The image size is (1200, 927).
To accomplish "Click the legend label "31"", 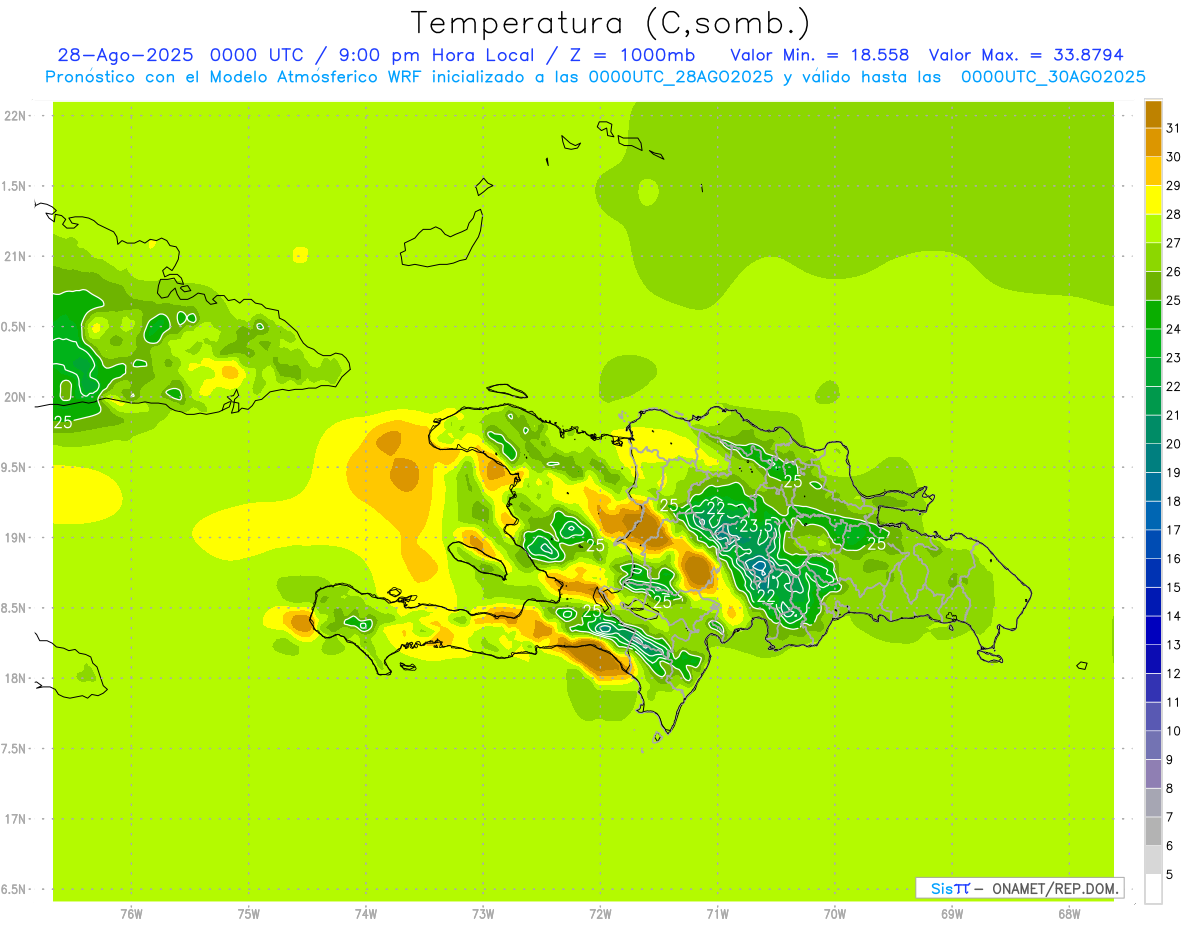I will [1174, 128].
